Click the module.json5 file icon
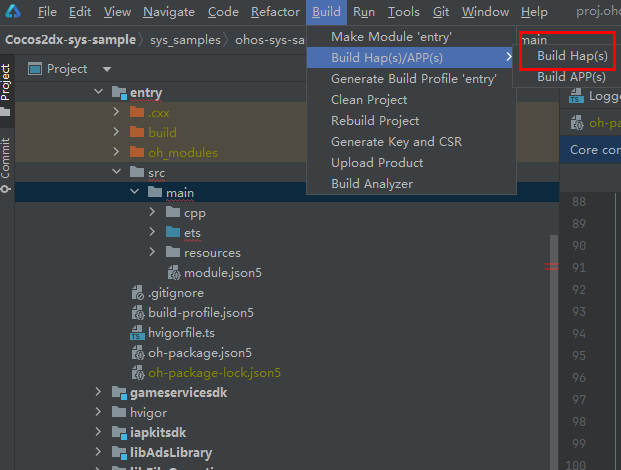This screenshot has height=470, width=621. click(174, 273)
